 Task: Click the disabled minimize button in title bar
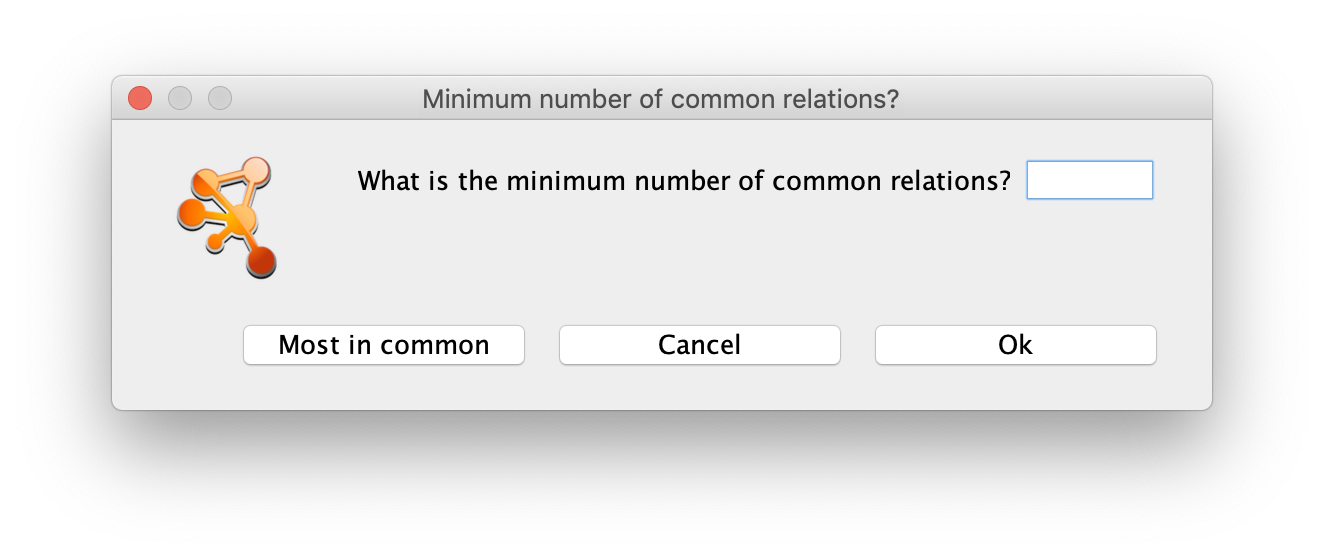[x=180, y=98]
